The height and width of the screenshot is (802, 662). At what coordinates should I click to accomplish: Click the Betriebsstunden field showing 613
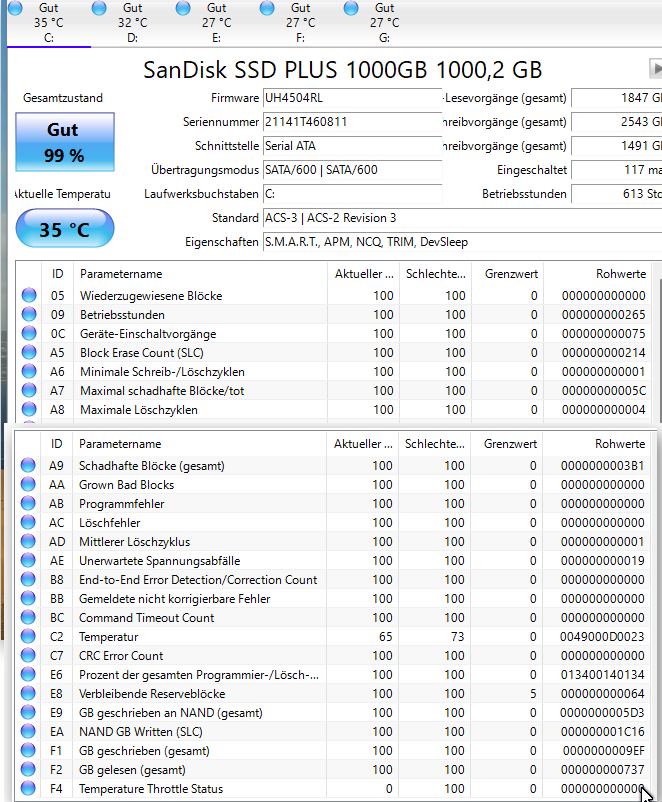click(x=616, y=194)
